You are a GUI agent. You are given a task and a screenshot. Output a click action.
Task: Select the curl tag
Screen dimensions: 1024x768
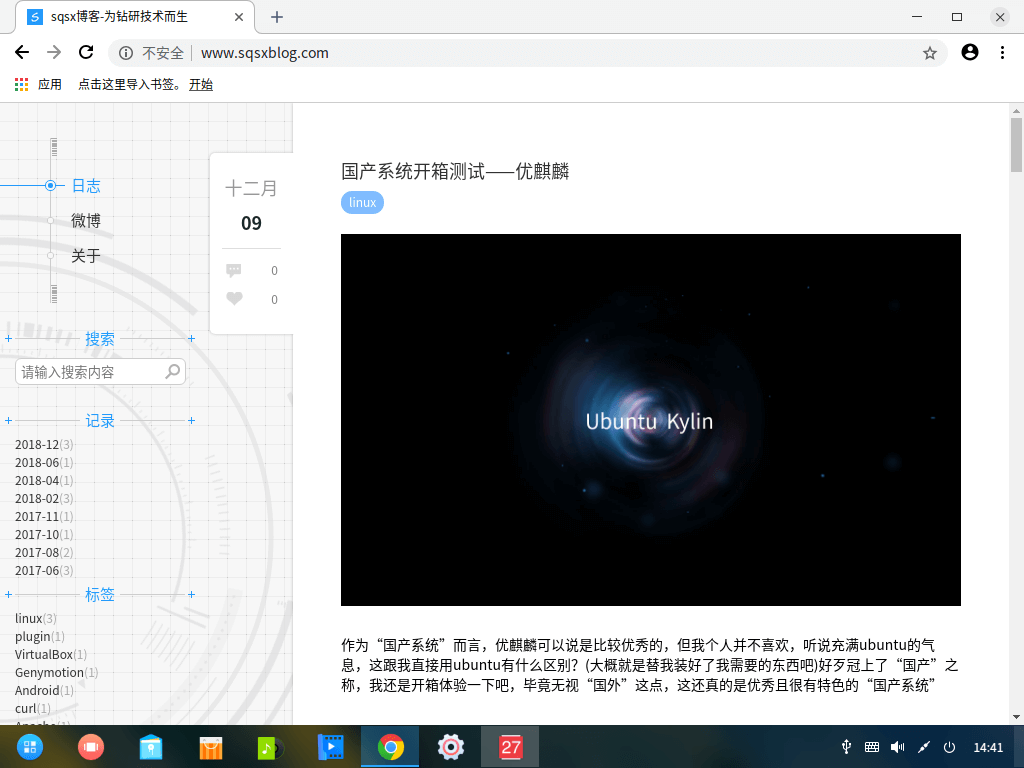click(33, 708)
